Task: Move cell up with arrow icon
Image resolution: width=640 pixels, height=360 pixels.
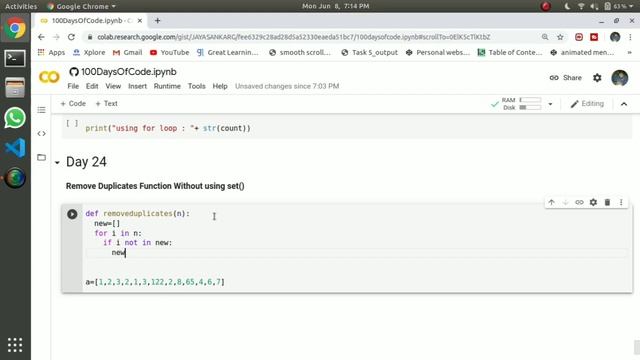Action: pyautogui.click(x=551, y=202)
